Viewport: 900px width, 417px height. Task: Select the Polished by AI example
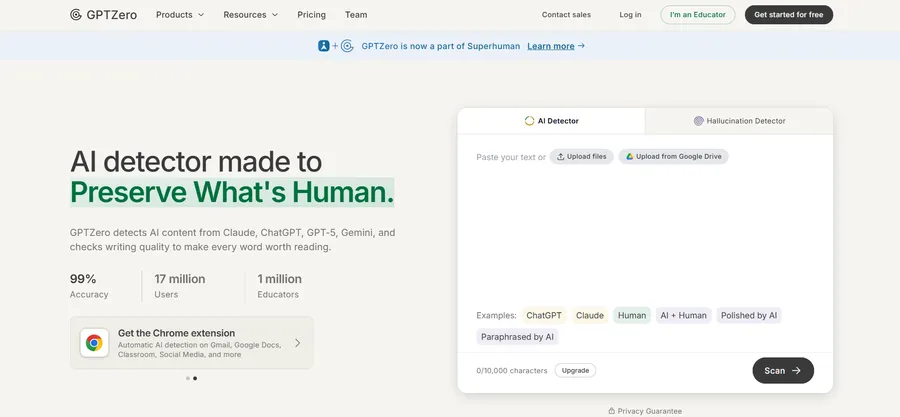coord(749,315)
